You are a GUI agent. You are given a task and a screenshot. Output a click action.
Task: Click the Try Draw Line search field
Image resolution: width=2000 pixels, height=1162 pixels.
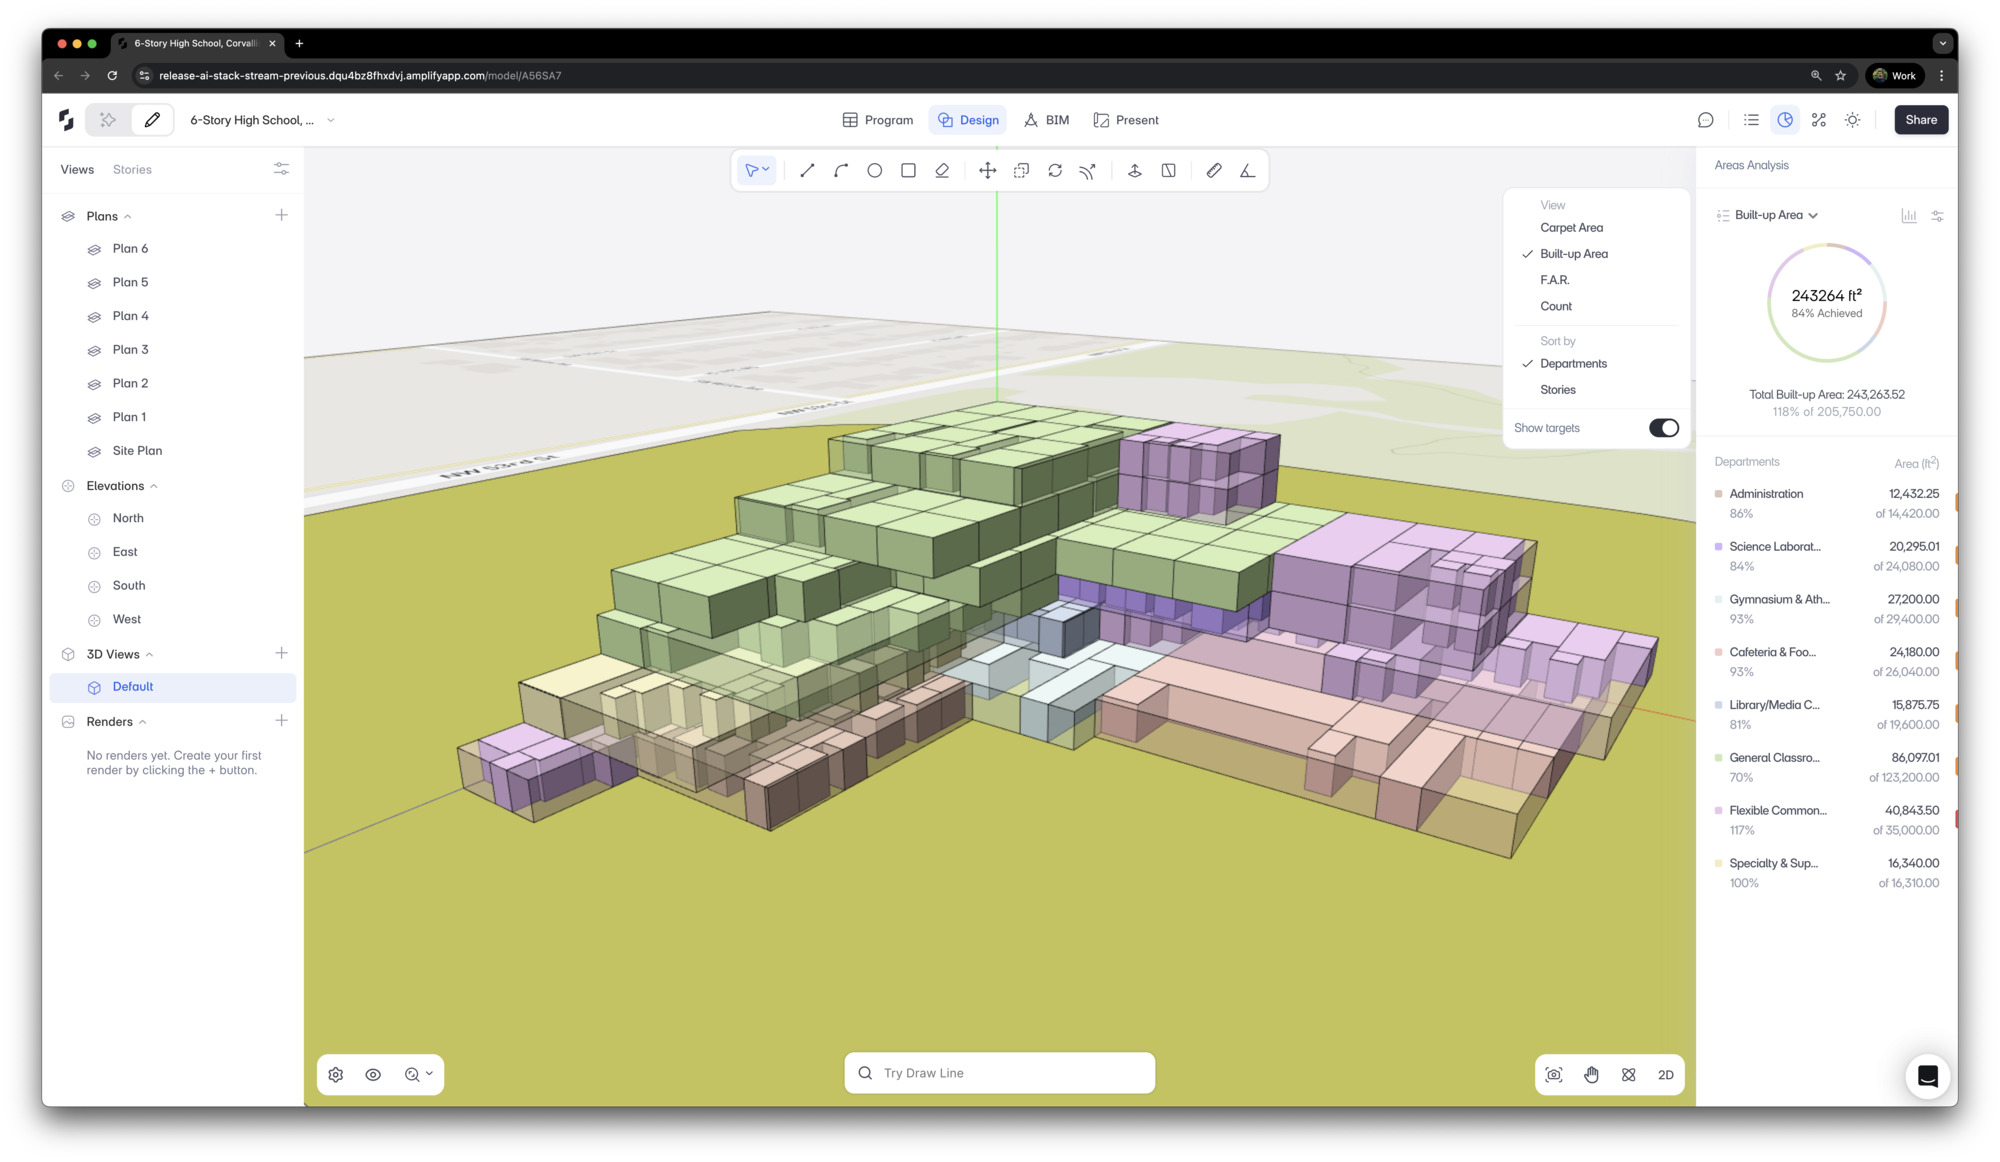(x=998, y=1072)
